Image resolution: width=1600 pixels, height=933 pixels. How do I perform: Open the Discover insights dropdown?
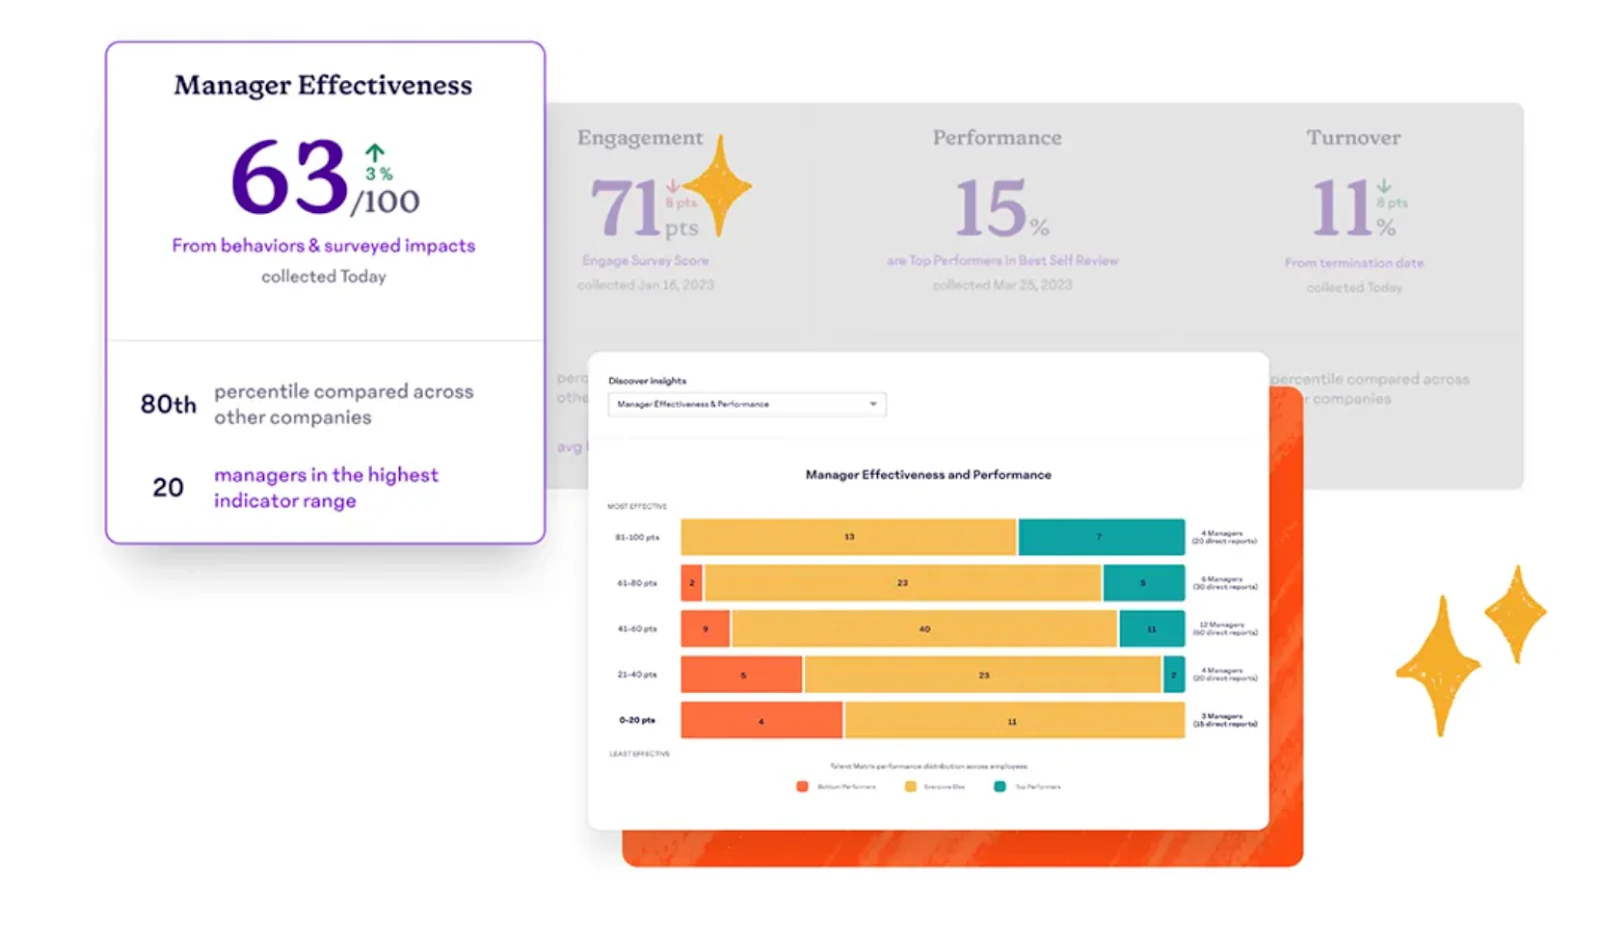coord(747,404)
